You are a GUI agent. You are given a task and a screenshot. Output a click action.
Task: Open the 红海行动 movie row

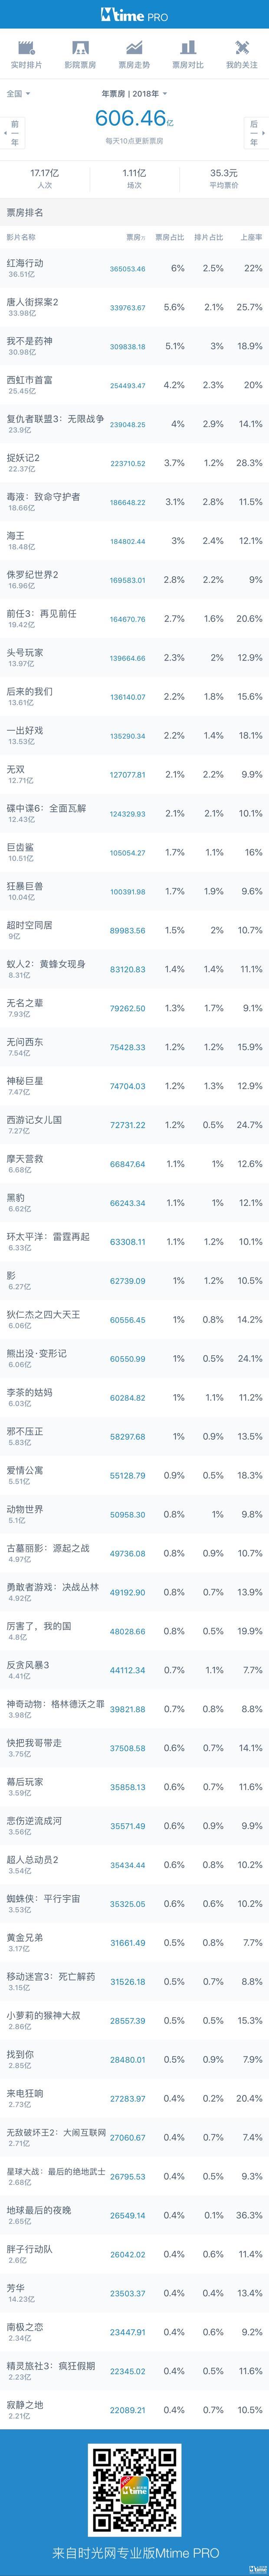[134, 268]
